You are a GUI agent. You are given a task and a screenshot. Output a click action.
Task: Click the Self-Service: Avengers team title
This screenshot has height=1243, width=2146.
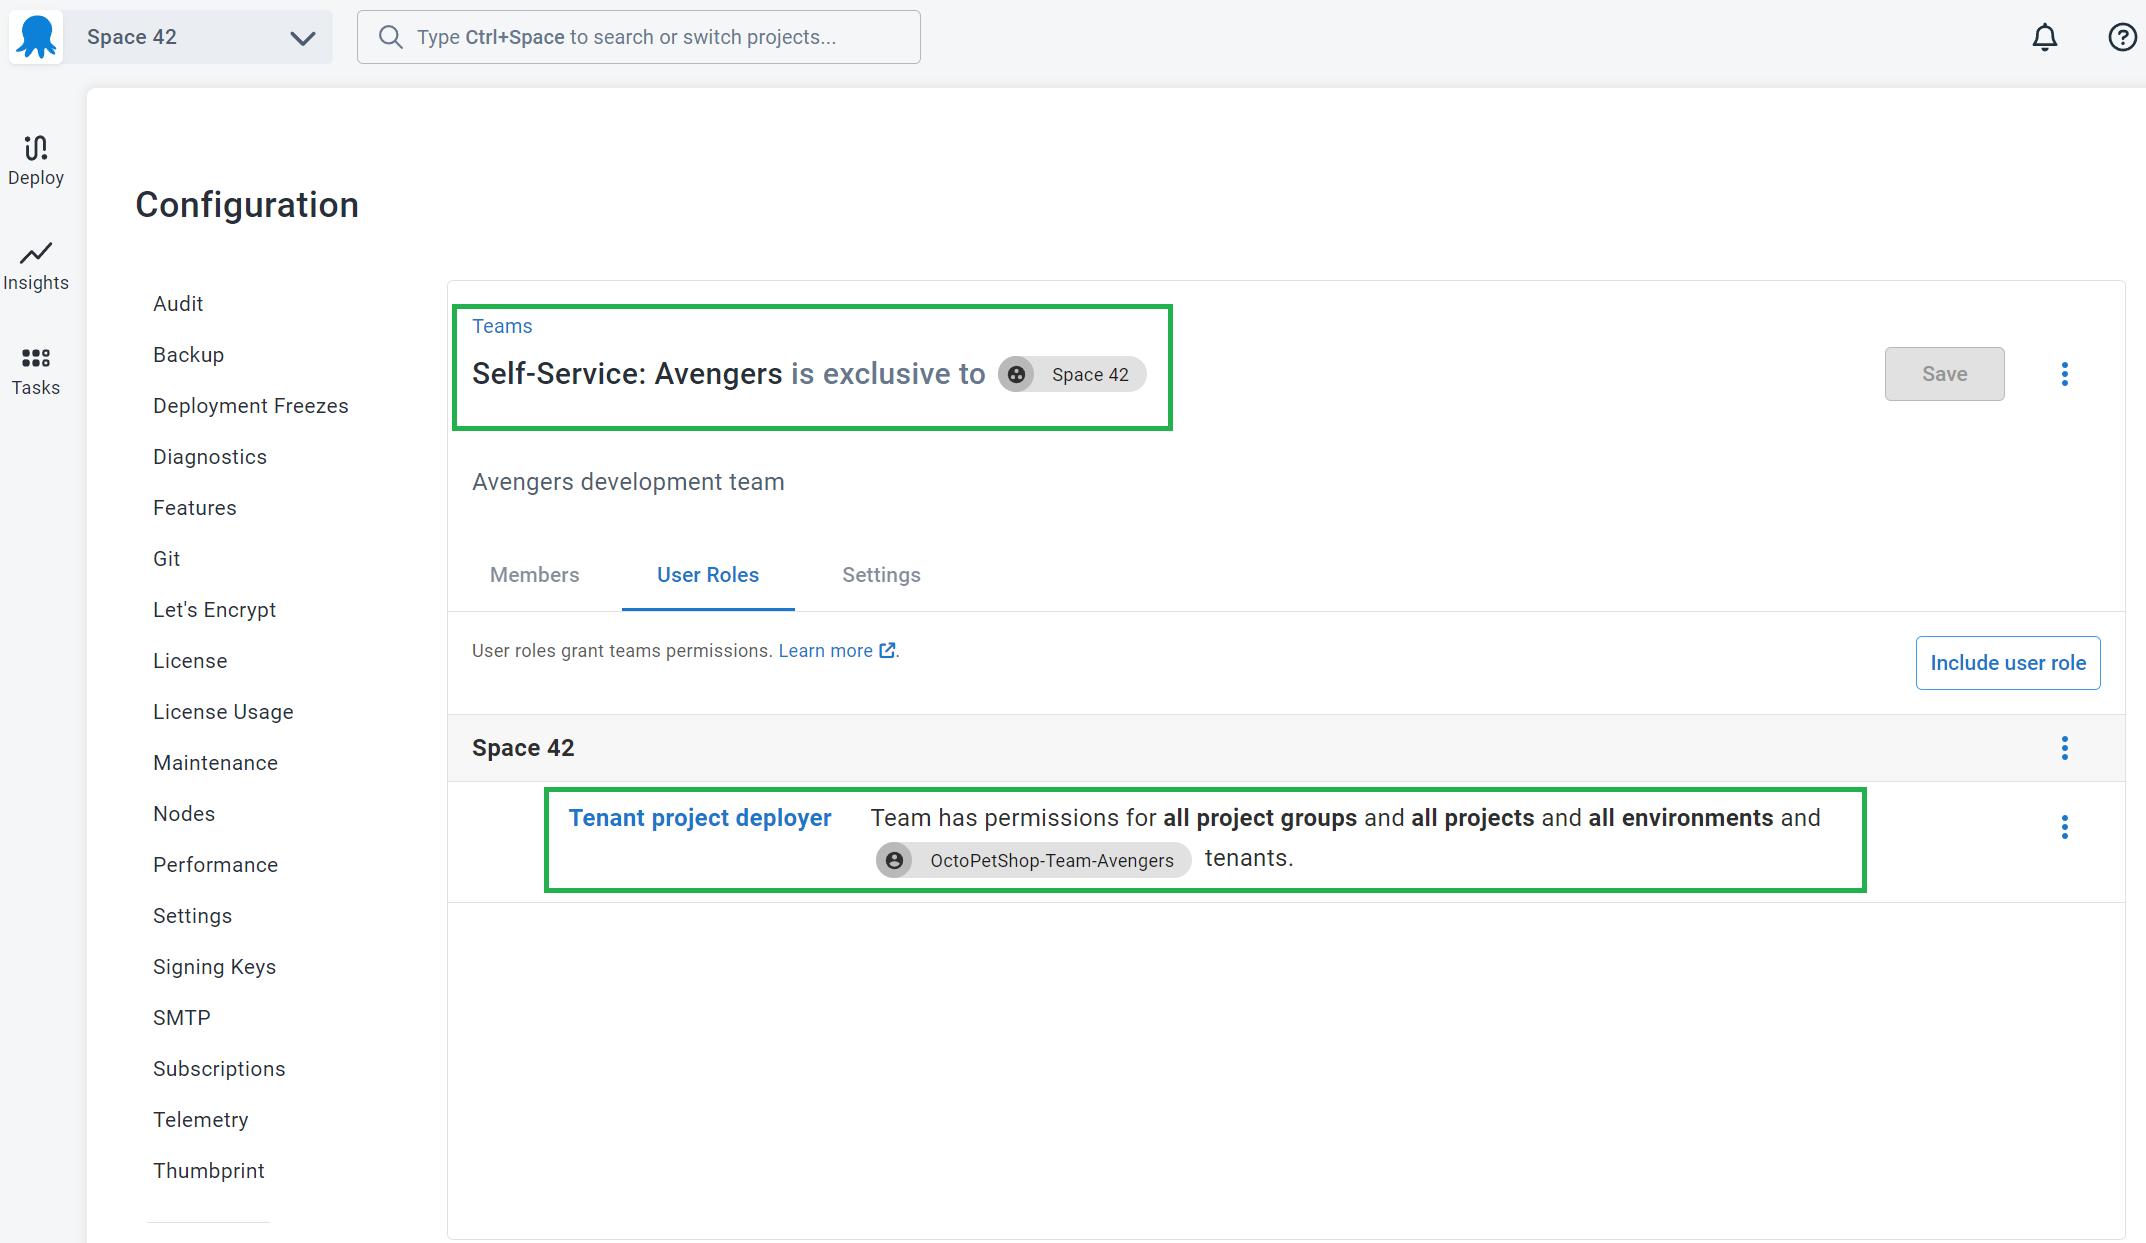pos(627,374)
